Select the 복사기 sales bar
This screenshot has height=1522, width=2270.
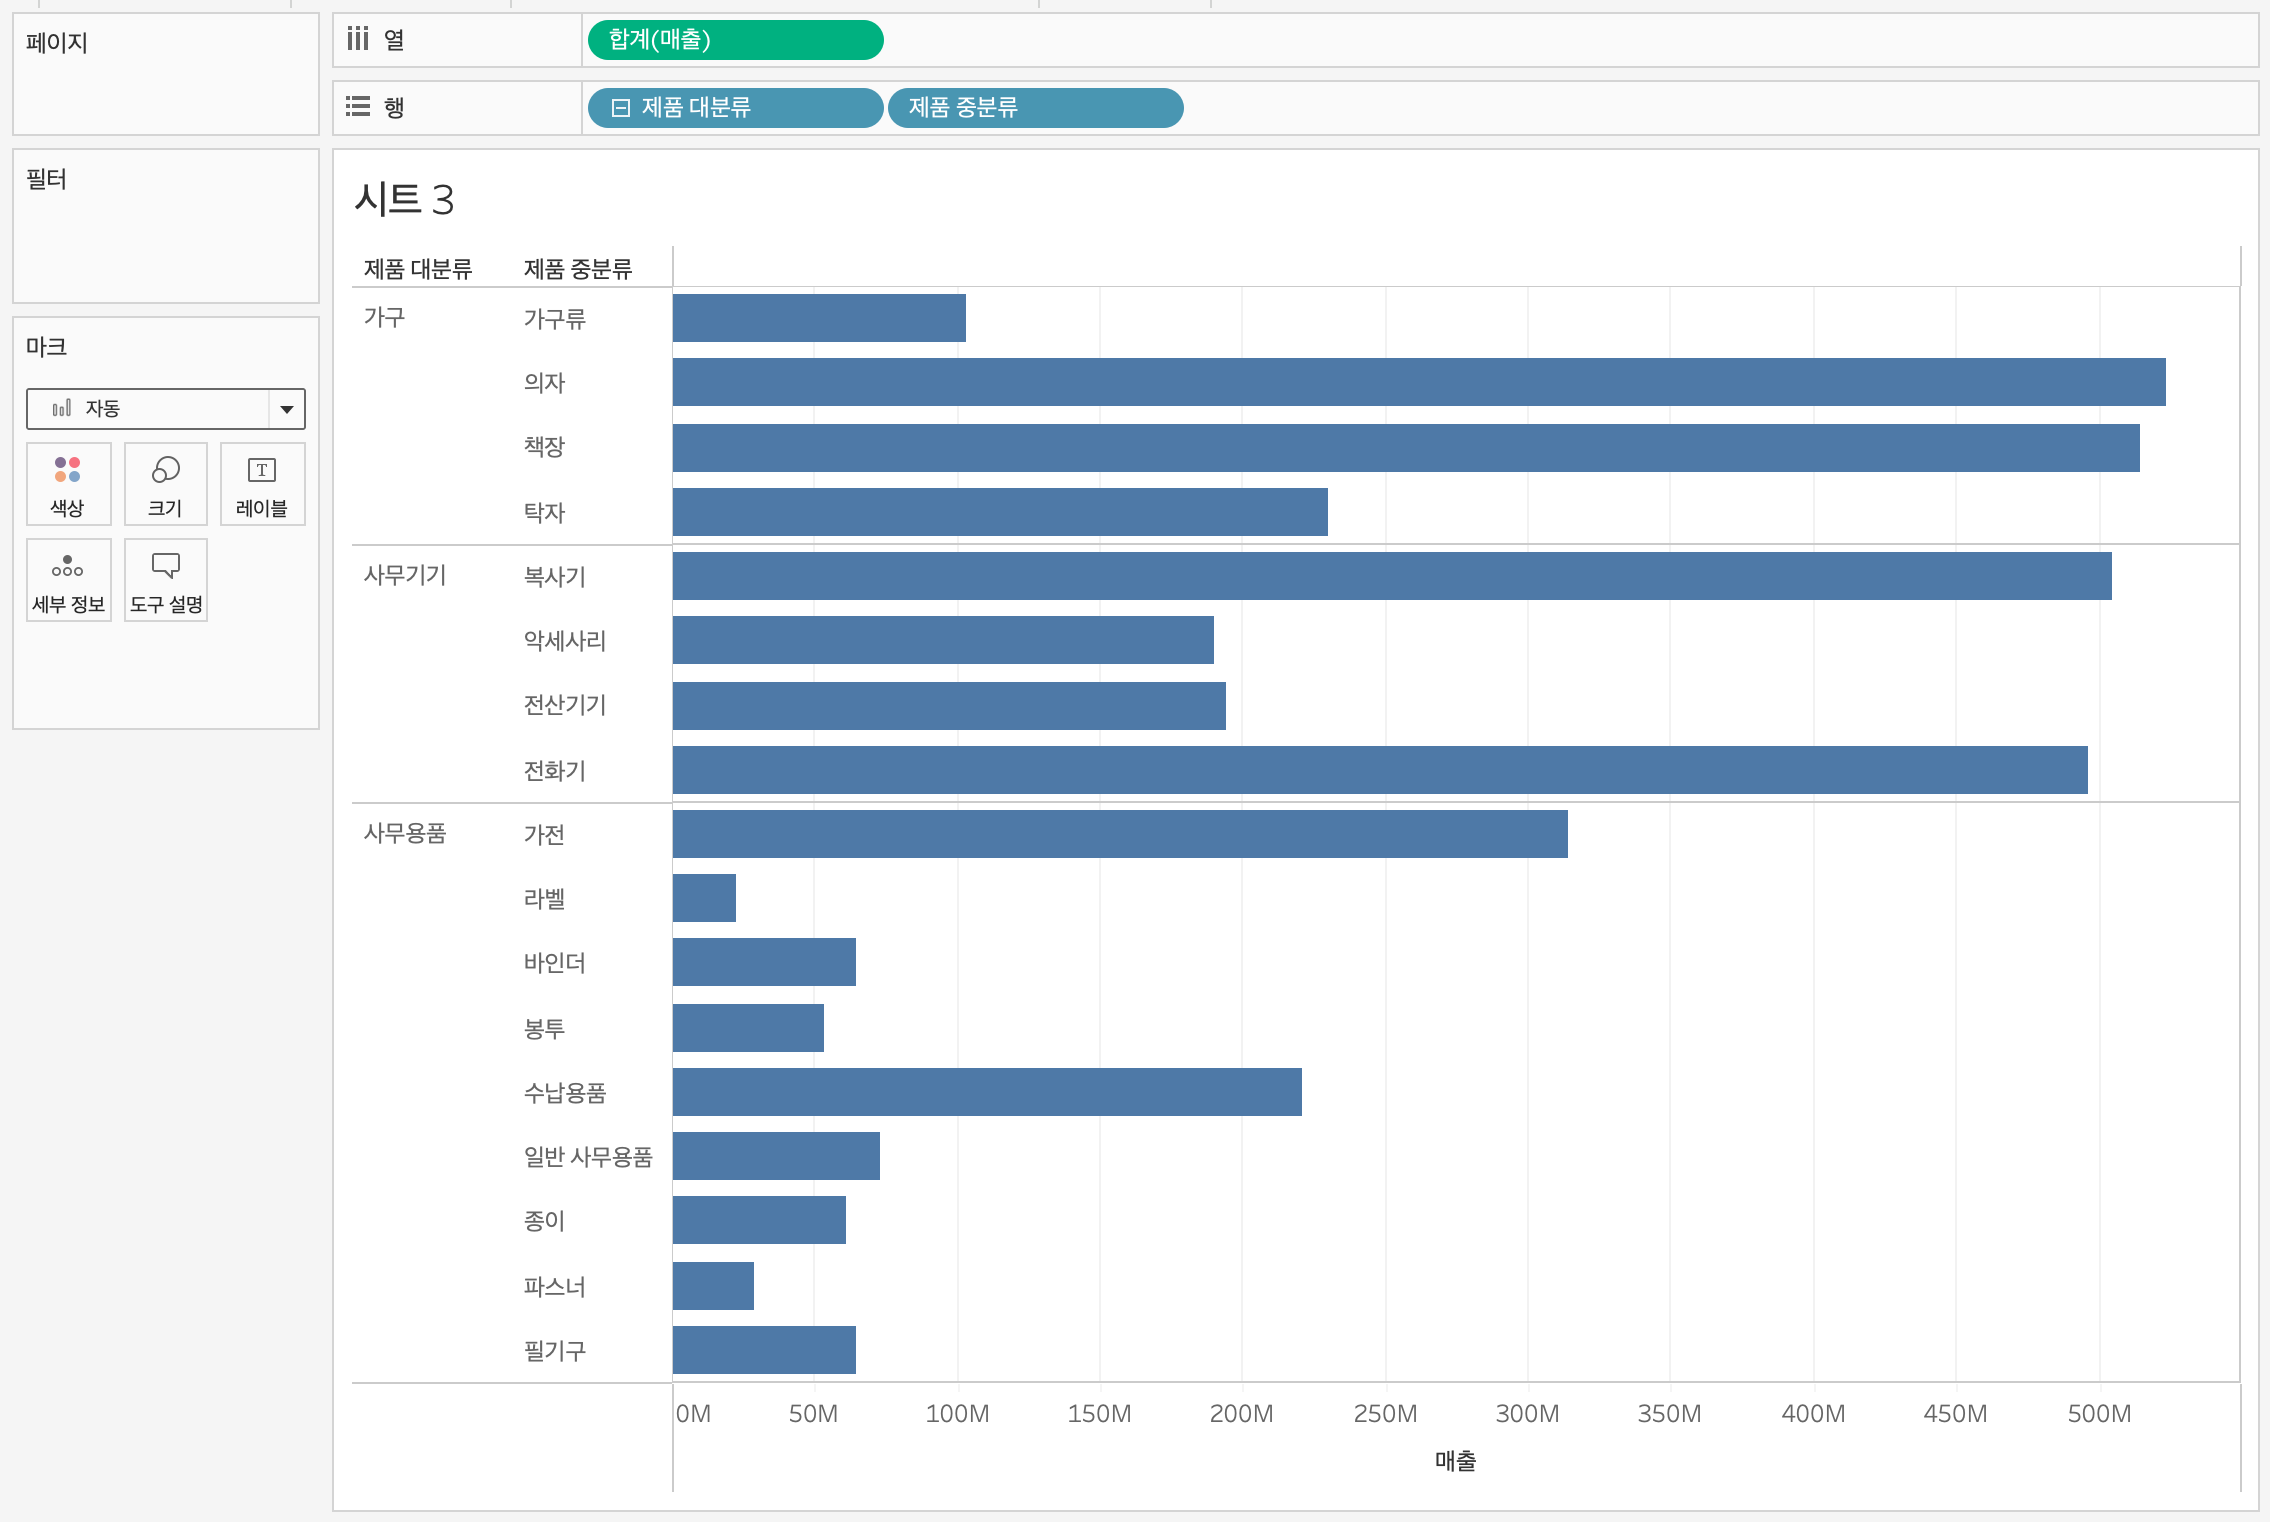tap(1390, 576)
